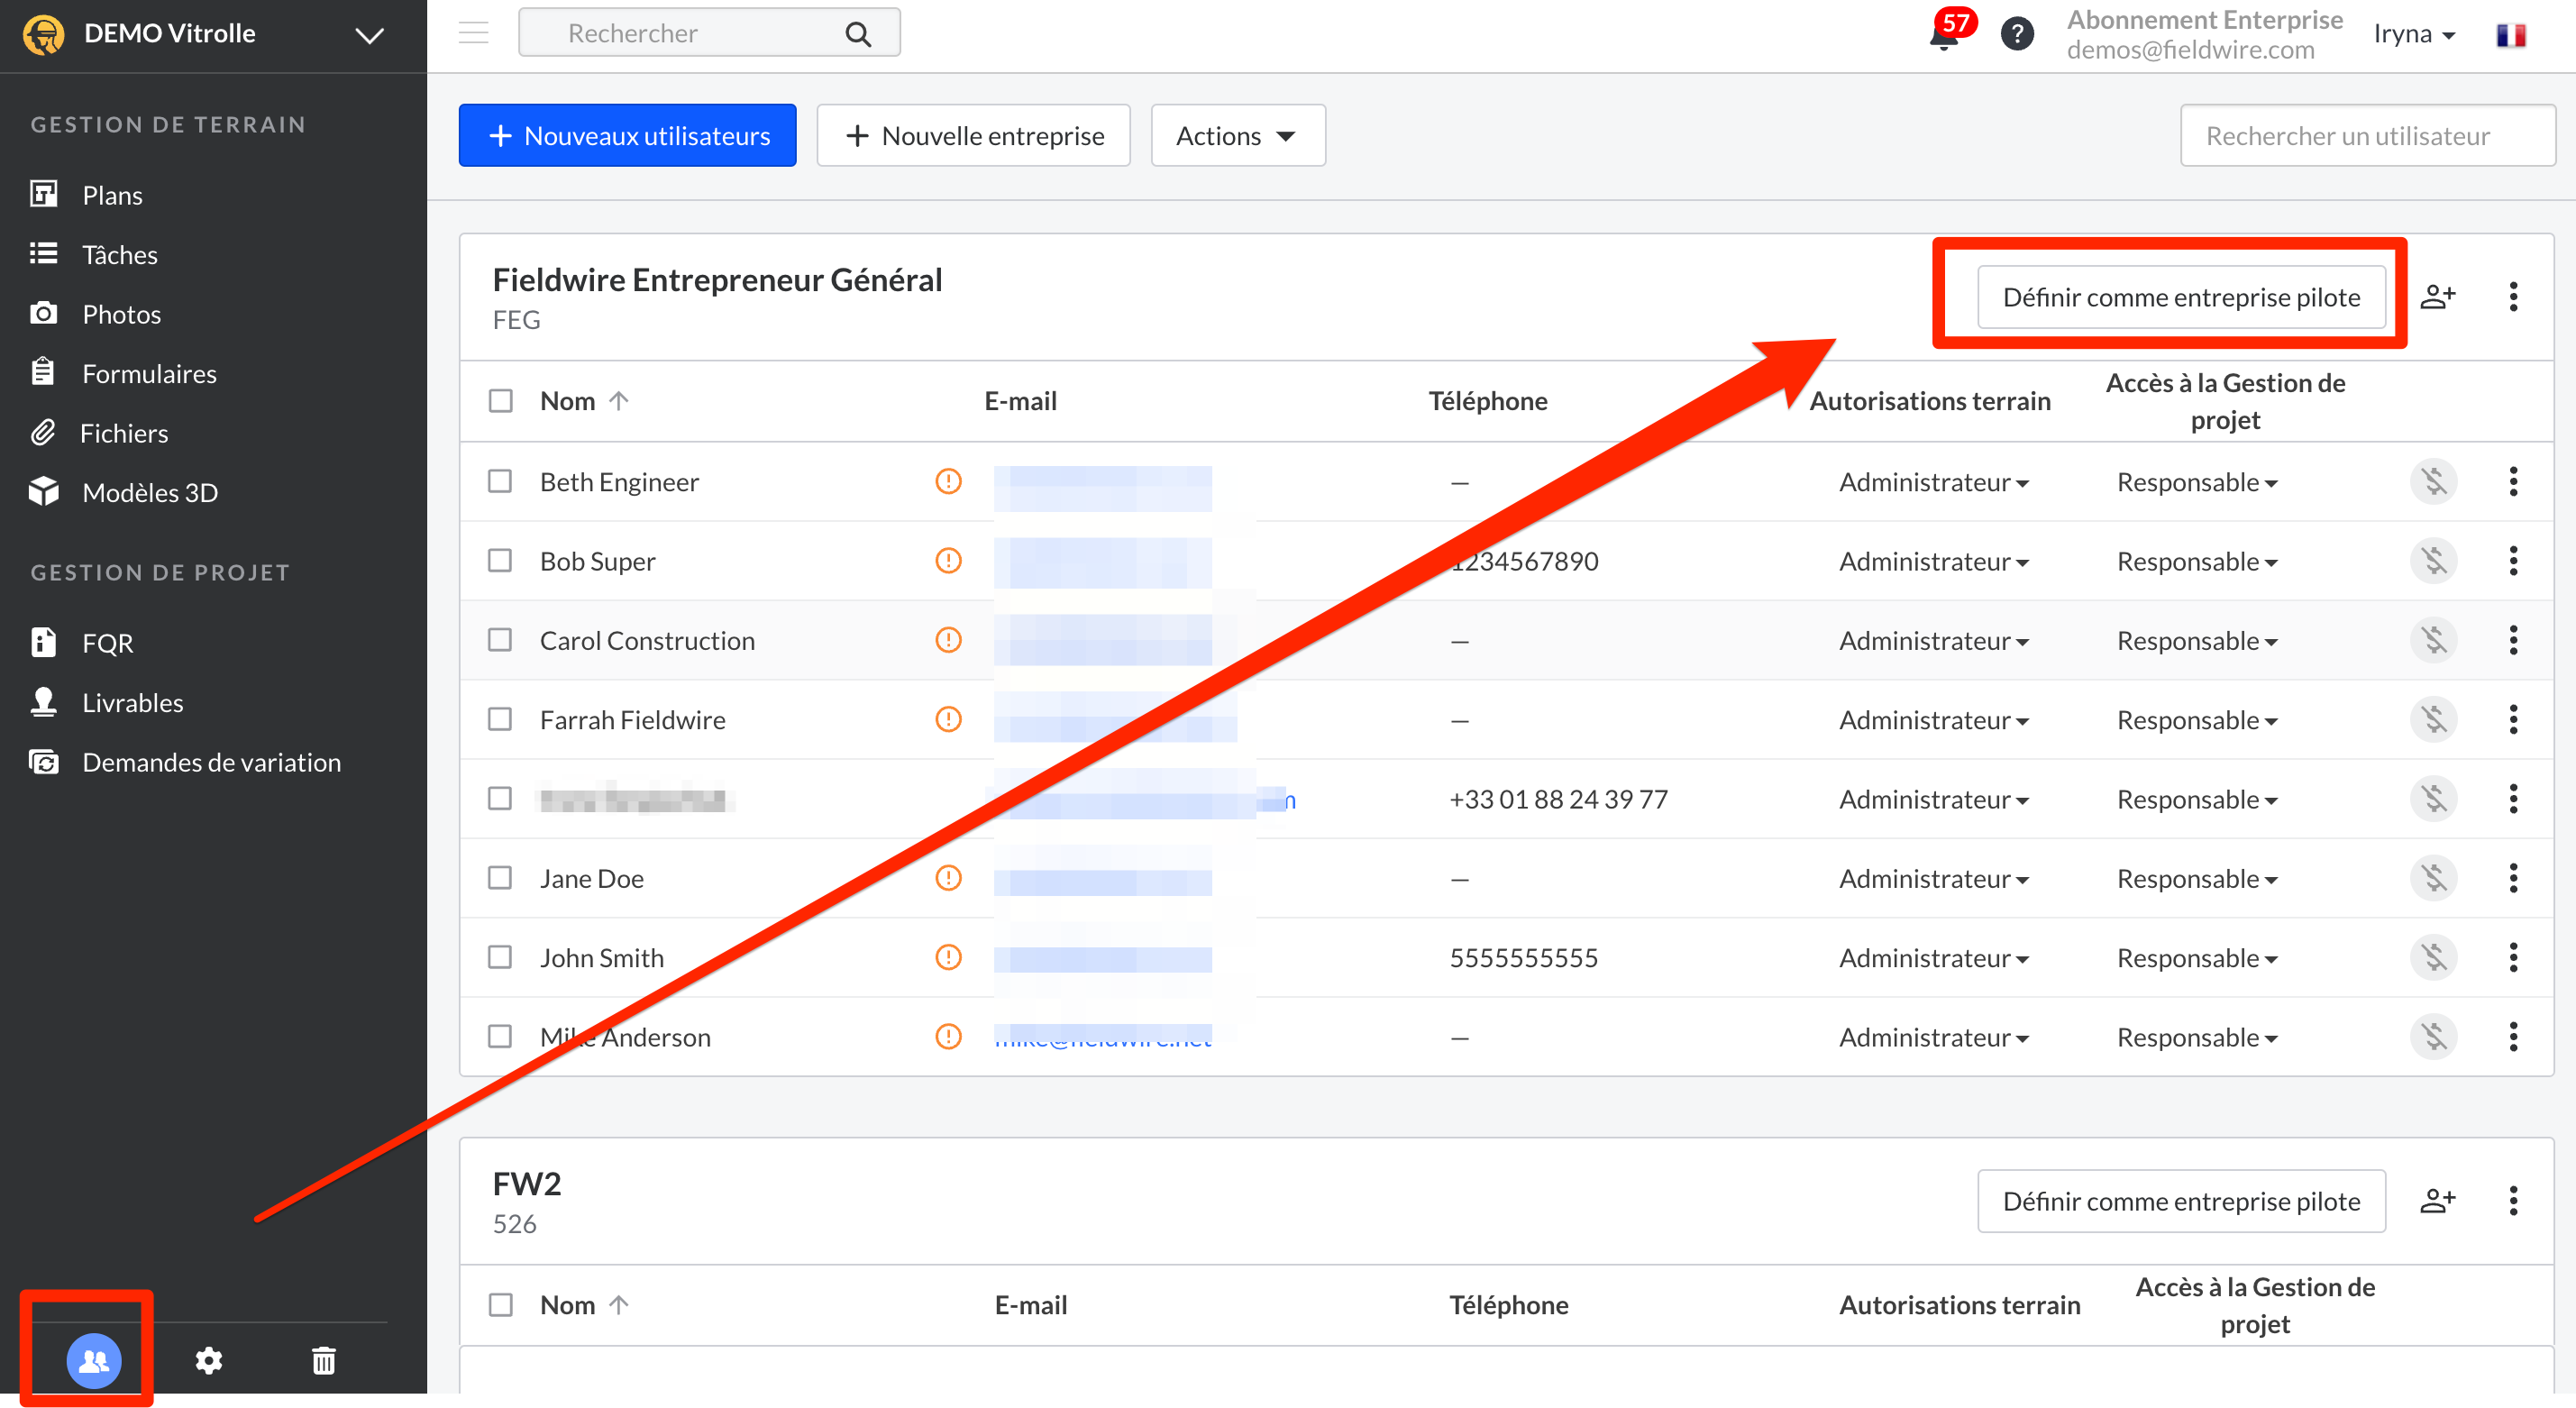The image size is (2576, 1408).
Task: Set FW2 as entreprise pilote
Action: pyautogui.click(x=2180, y=1200)
